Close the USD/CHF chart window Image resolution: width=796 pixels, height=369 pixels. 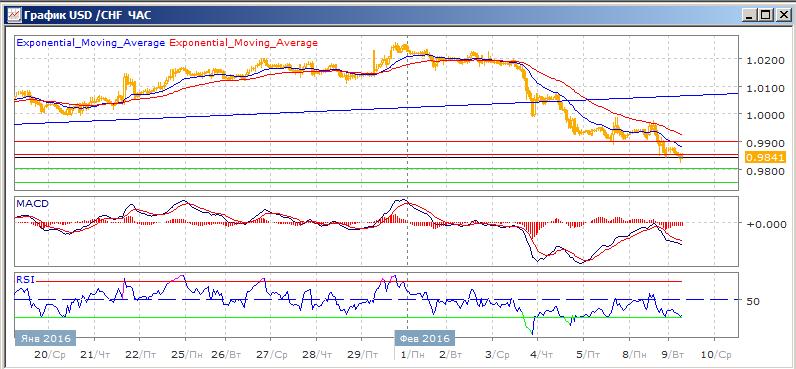coord(781,15)
